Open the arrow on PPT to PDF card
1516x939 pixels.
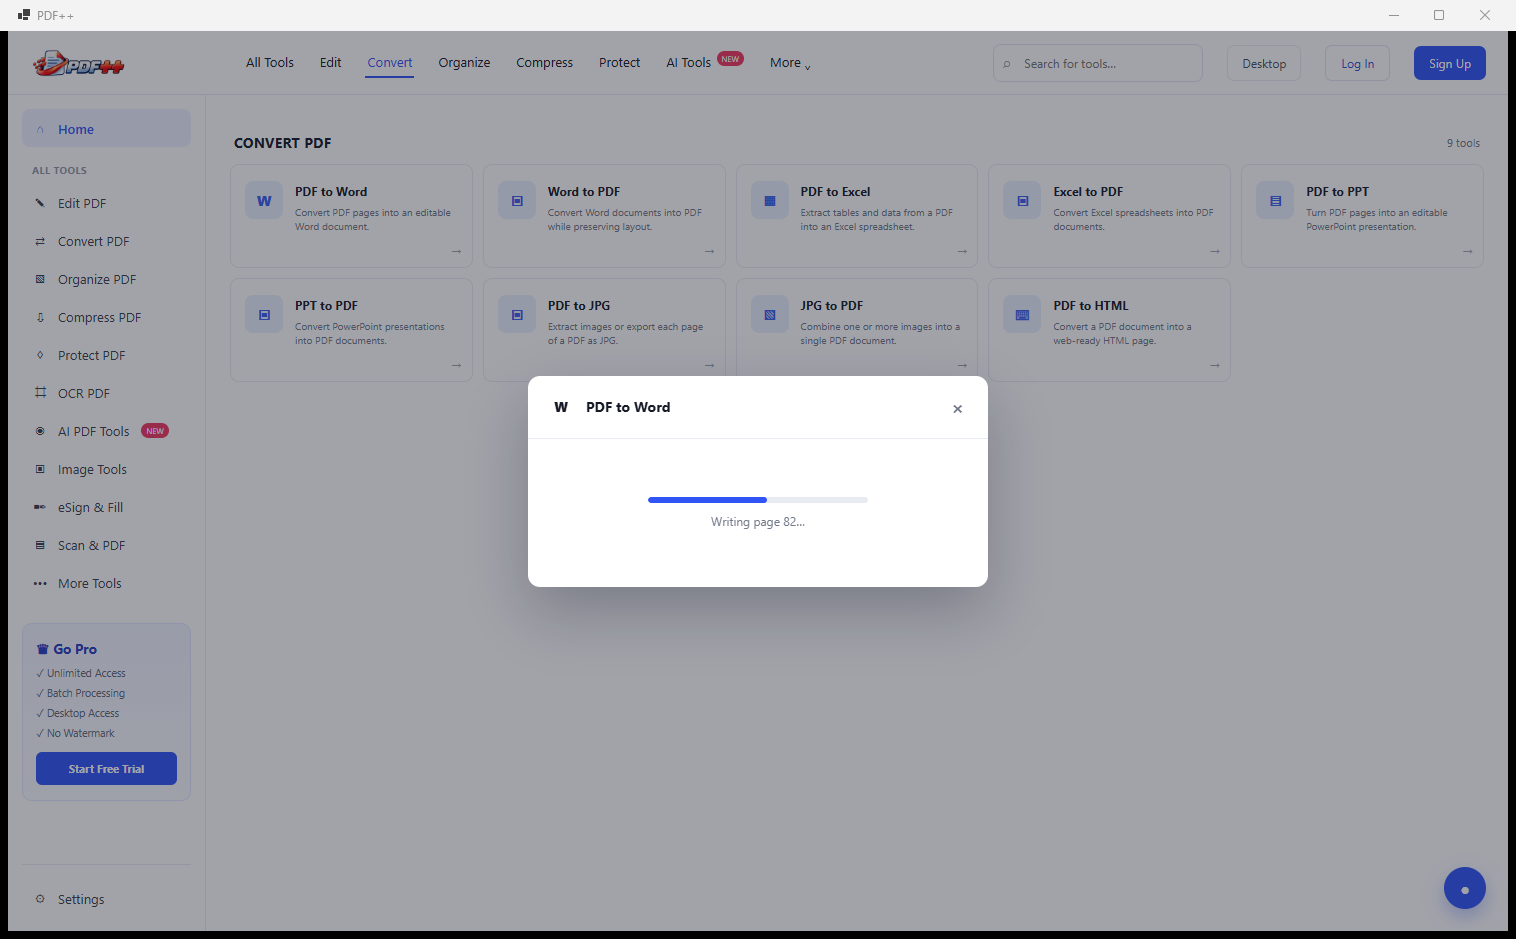(456, 365)
